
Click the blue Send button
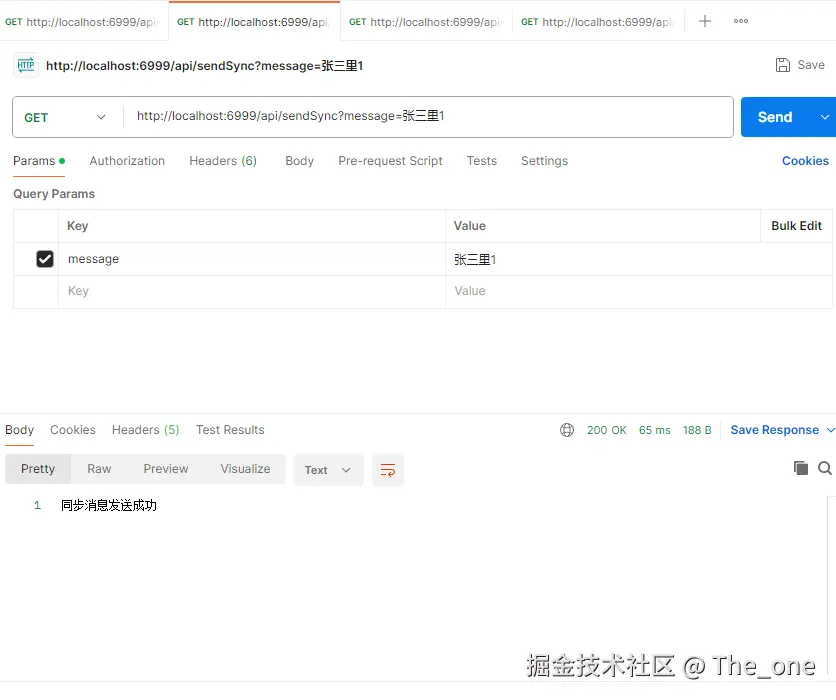tap(776, 117)
